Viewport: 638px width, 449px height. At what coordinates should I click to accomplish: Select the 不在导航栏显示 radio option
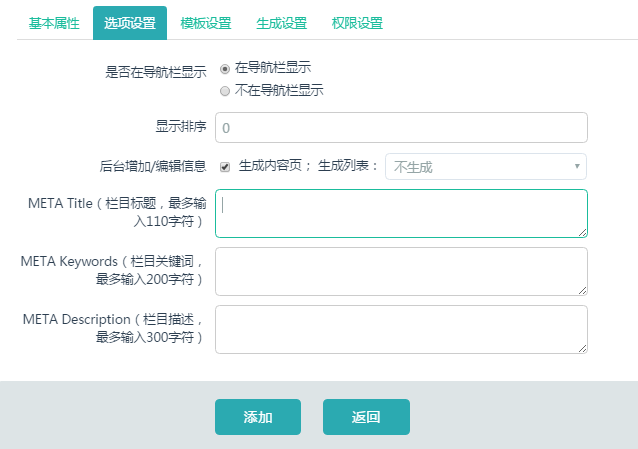click(x=225, y=91)
